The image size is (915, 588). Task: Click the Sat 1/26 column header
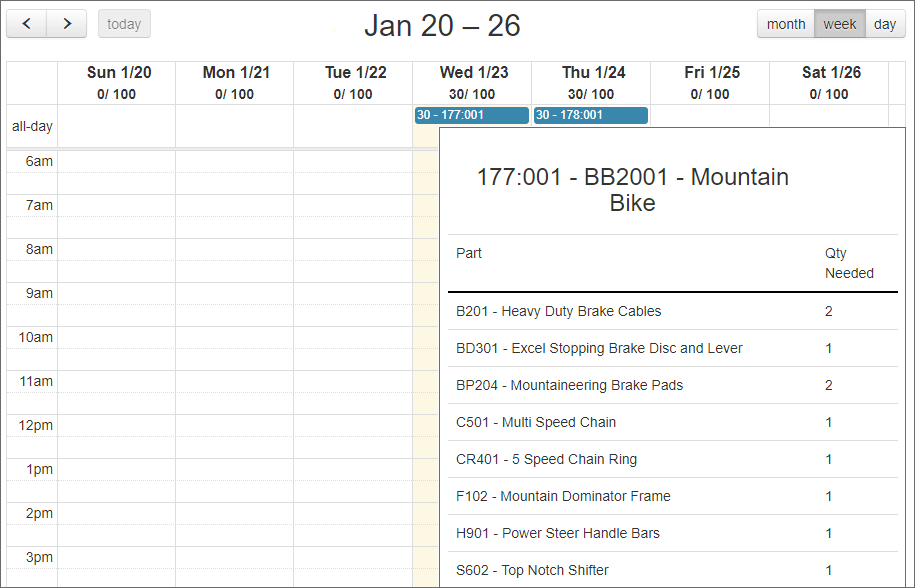(829, 82)
